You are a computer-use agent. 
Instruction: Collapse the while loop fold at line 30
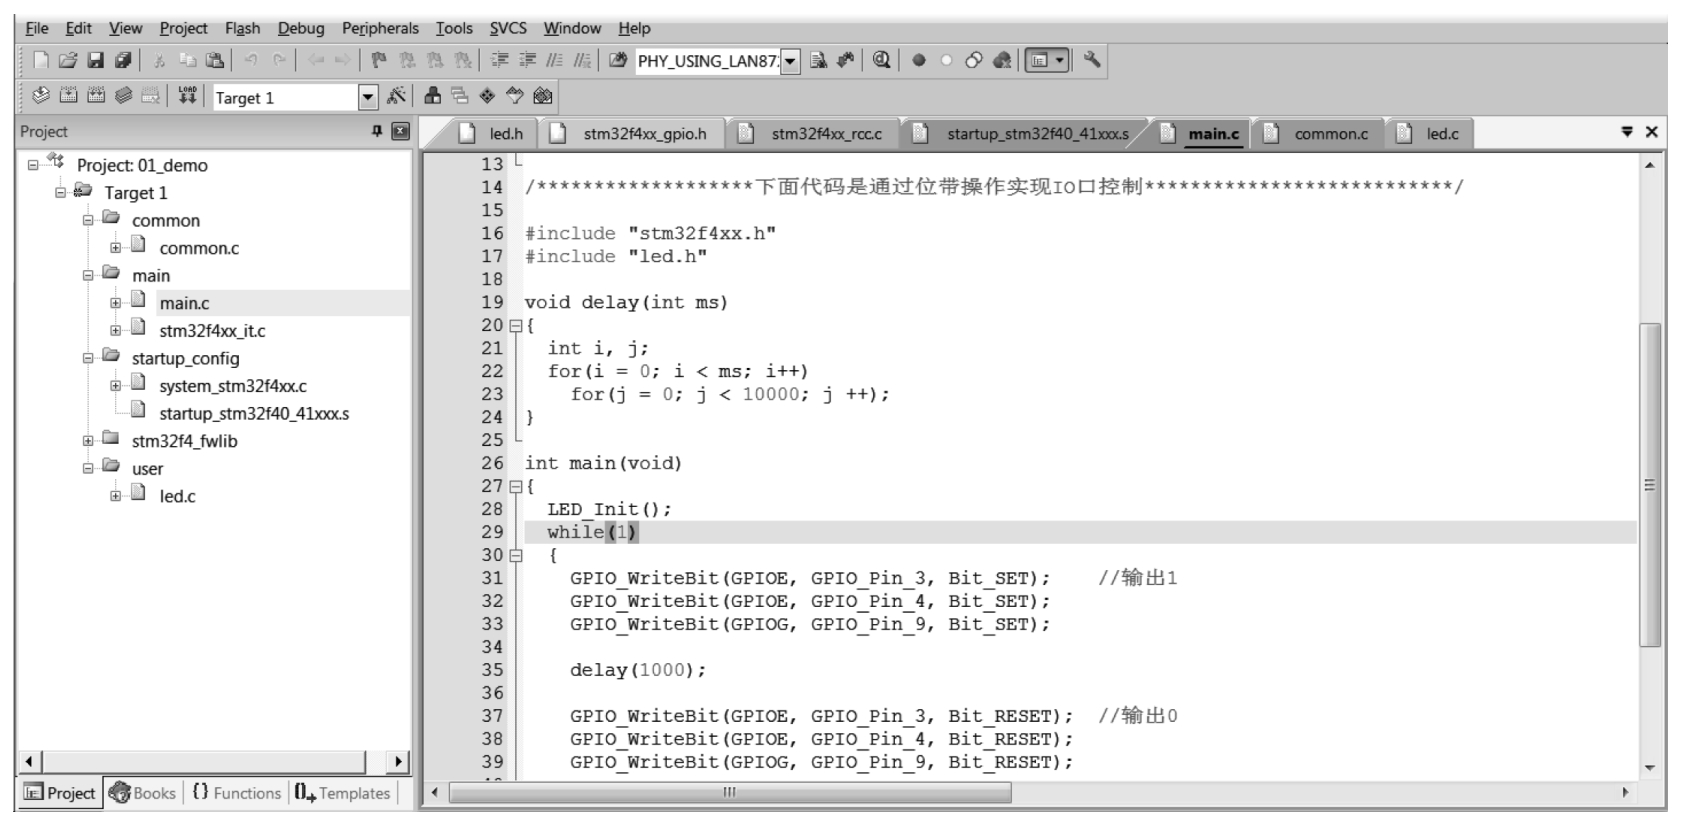[515, 556]
